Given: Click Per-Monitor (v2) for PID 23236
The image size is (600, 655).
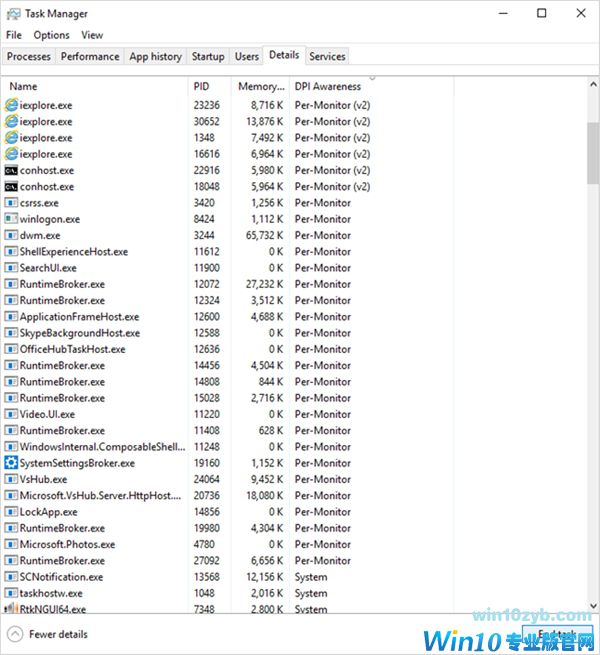Looking at the screenshot, I should (332, 105).
